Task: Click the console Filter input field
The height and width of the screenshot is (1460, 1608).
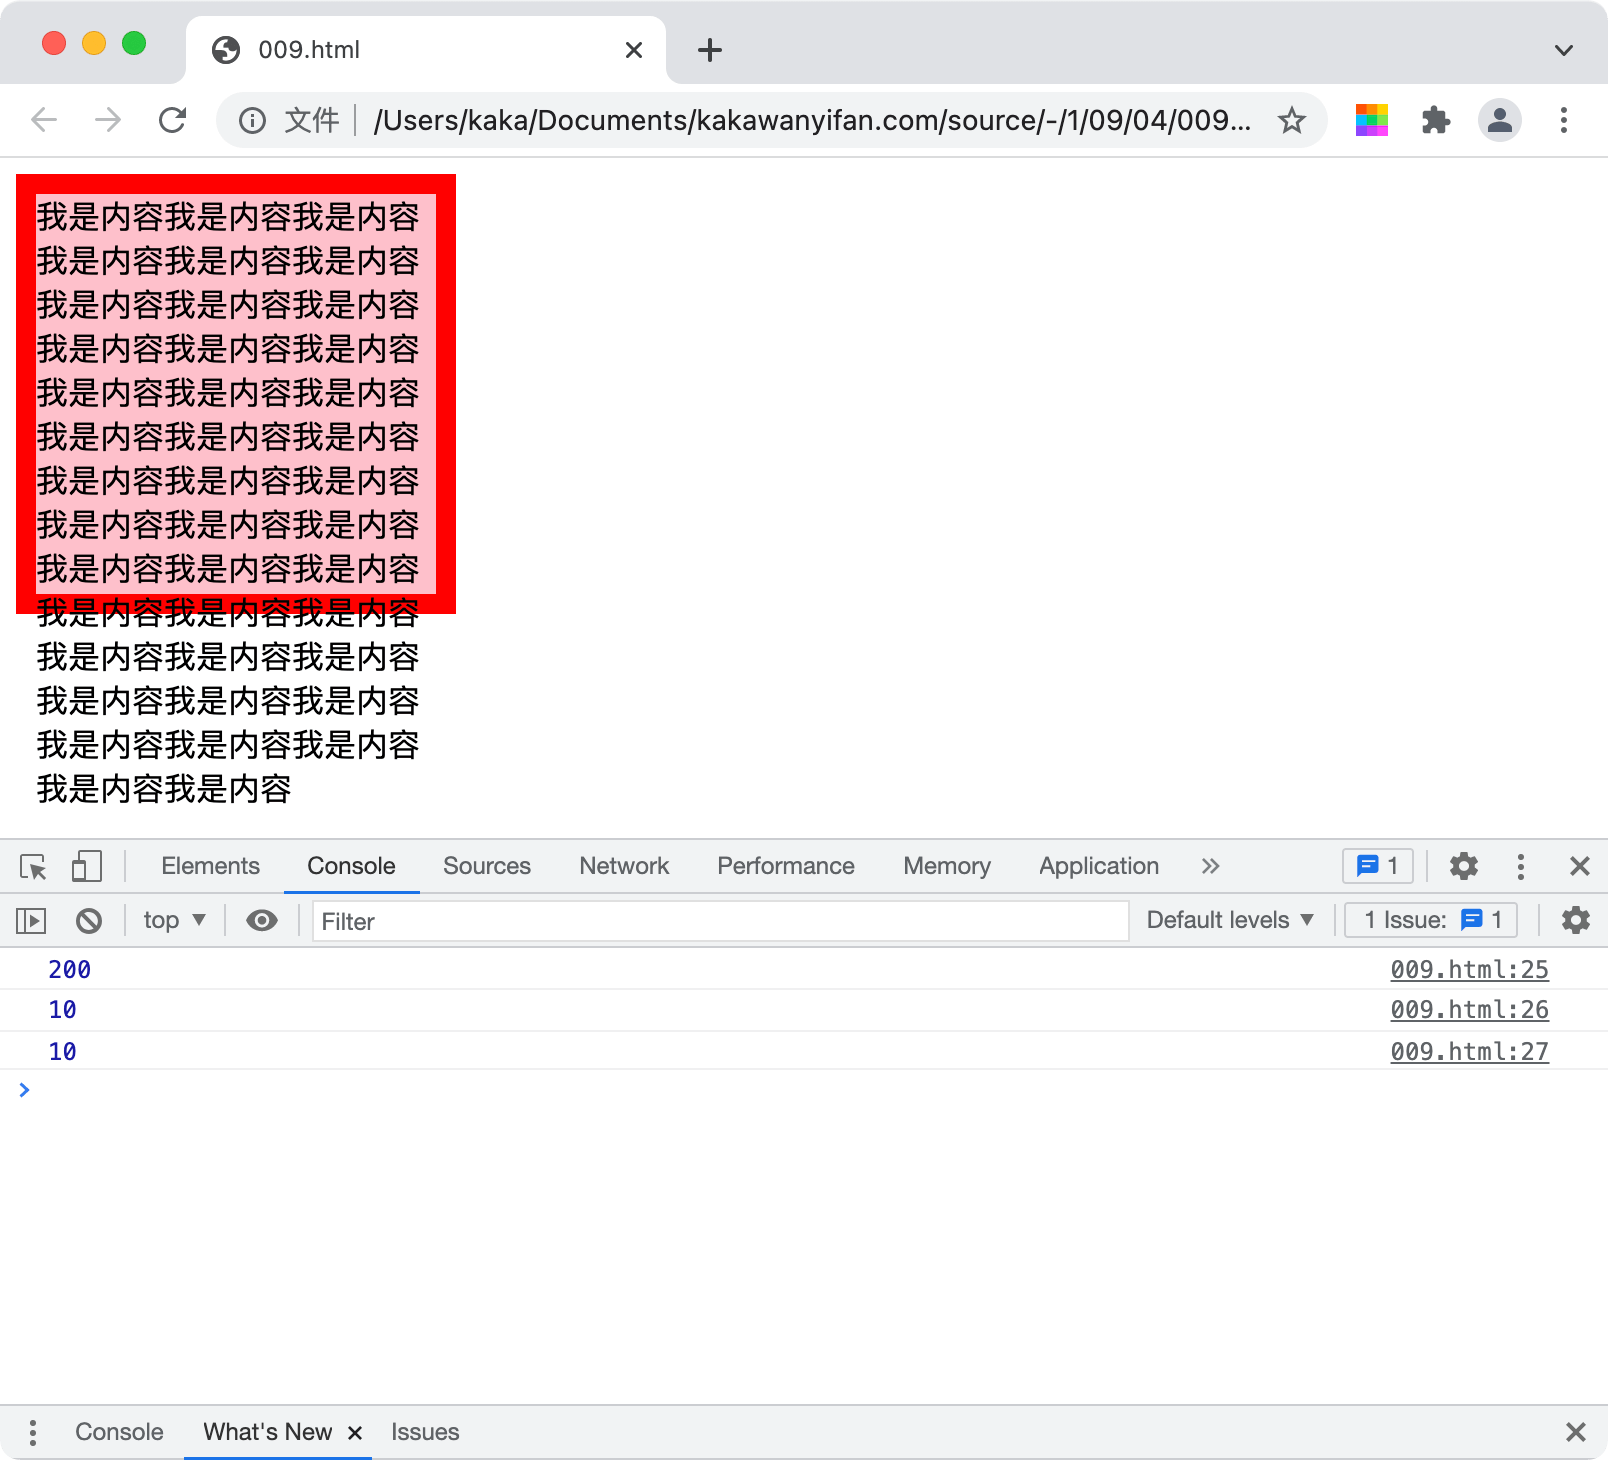Action: point(720,921)
